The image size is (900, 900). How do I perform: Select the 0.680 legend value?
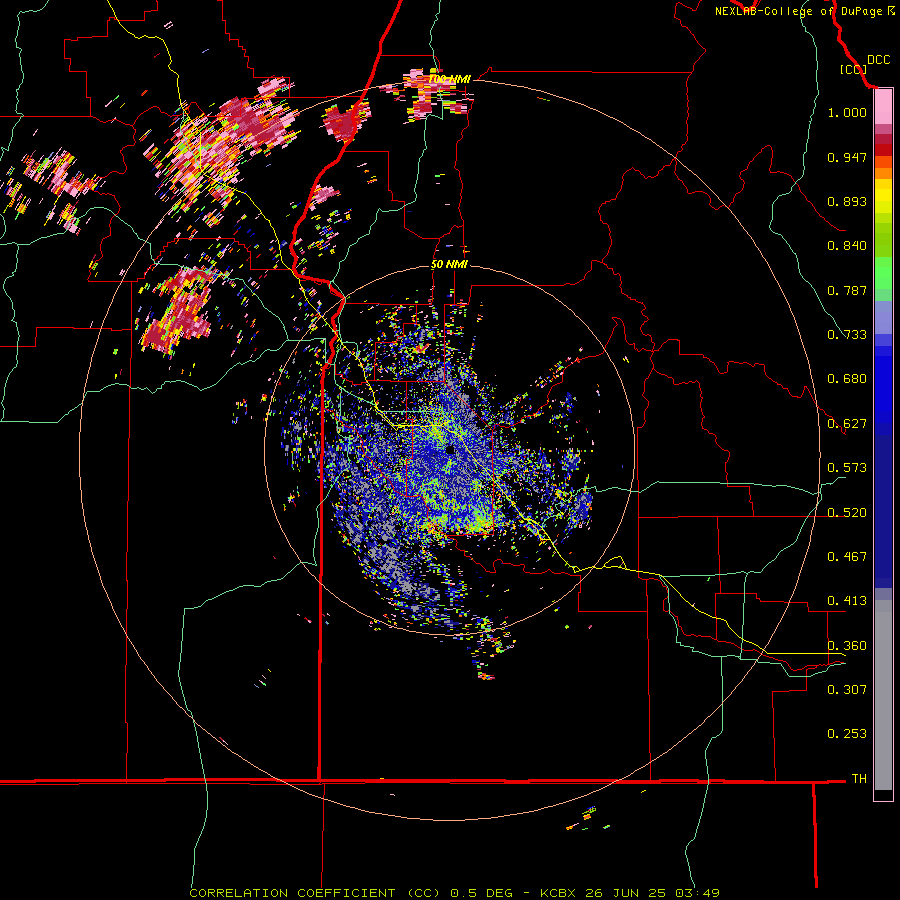pos(847,379)
